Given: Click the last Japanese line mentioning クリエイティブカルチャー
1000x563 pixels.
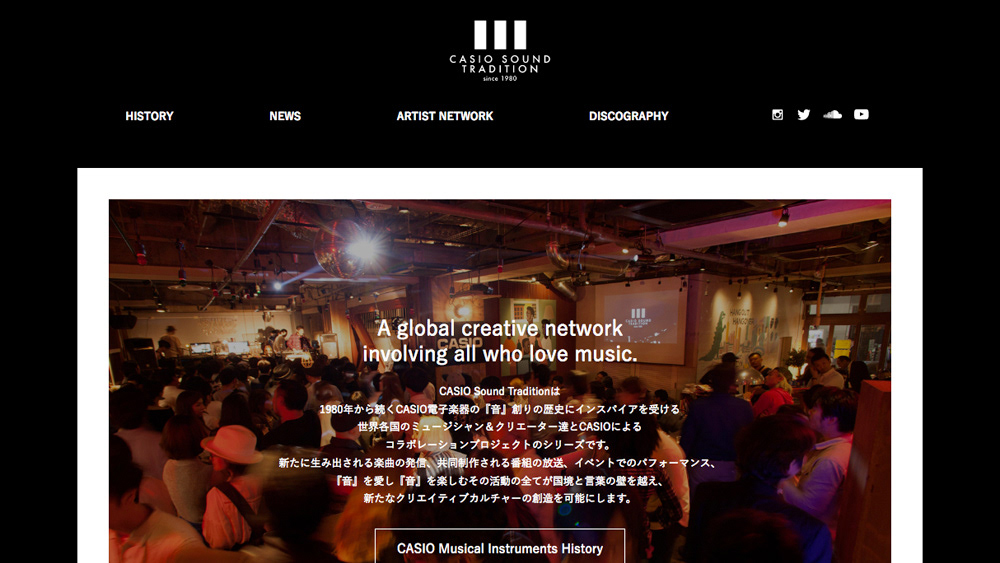Looking at the screenshot, I should tap(497, 499).
